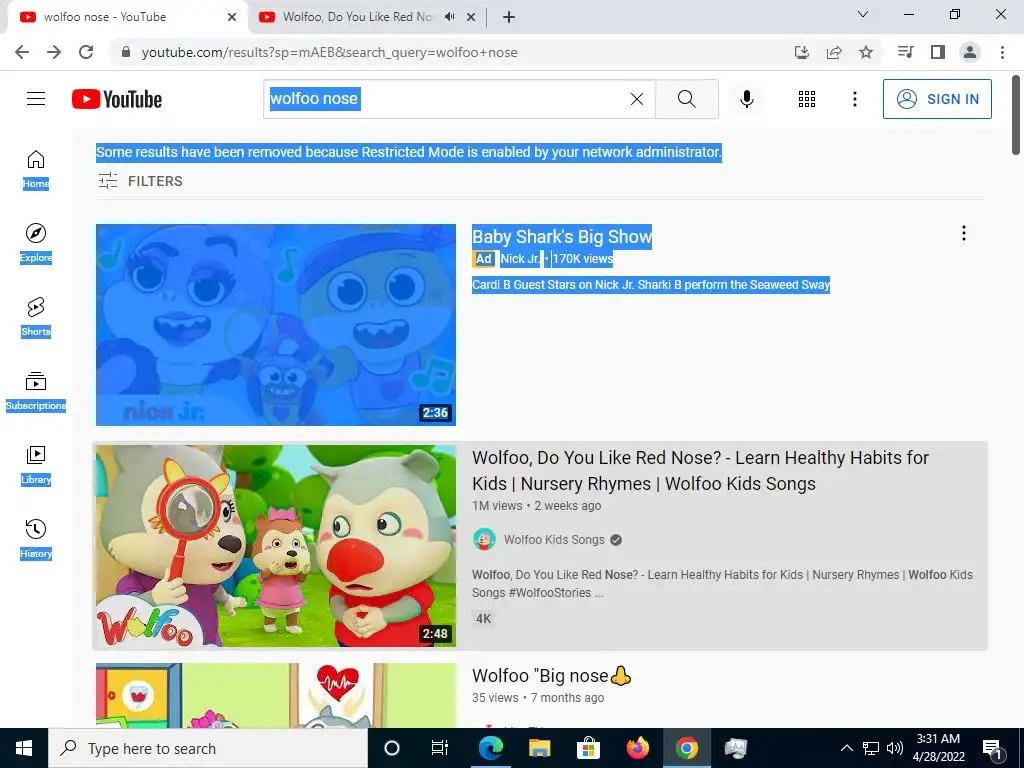Open the Wolfoo Kids Songs channel name
Image resolution: width=1024 pixels, height=768 pixels.
tap(554, 539)
